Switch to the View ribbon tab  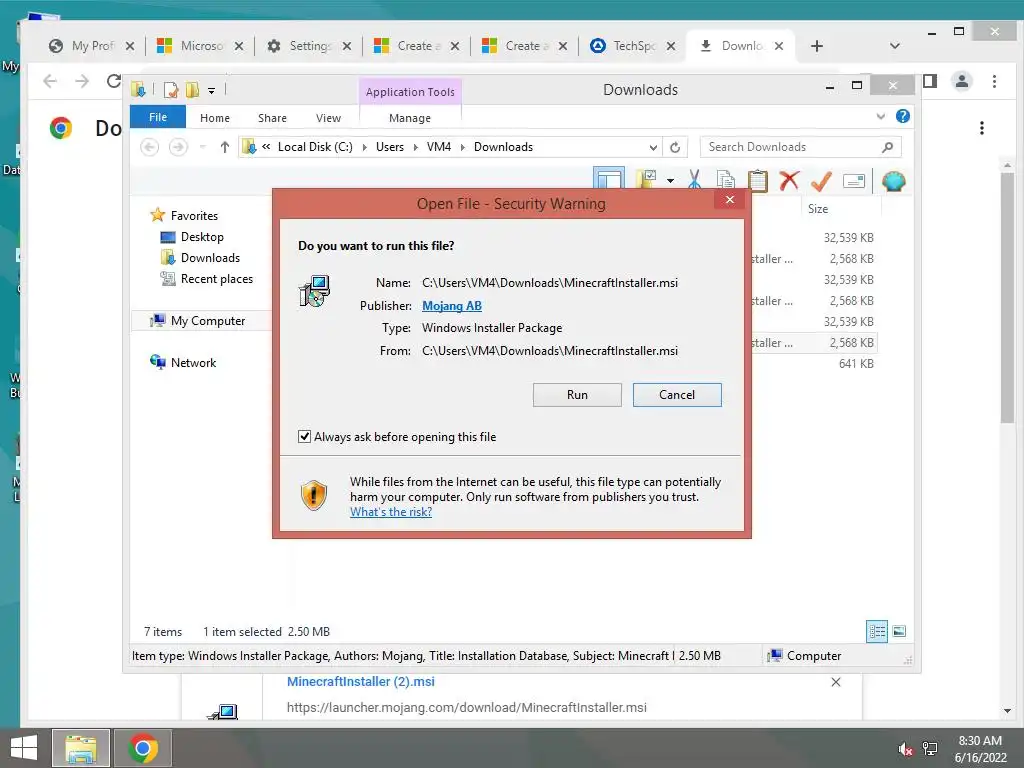pos(328,118)
